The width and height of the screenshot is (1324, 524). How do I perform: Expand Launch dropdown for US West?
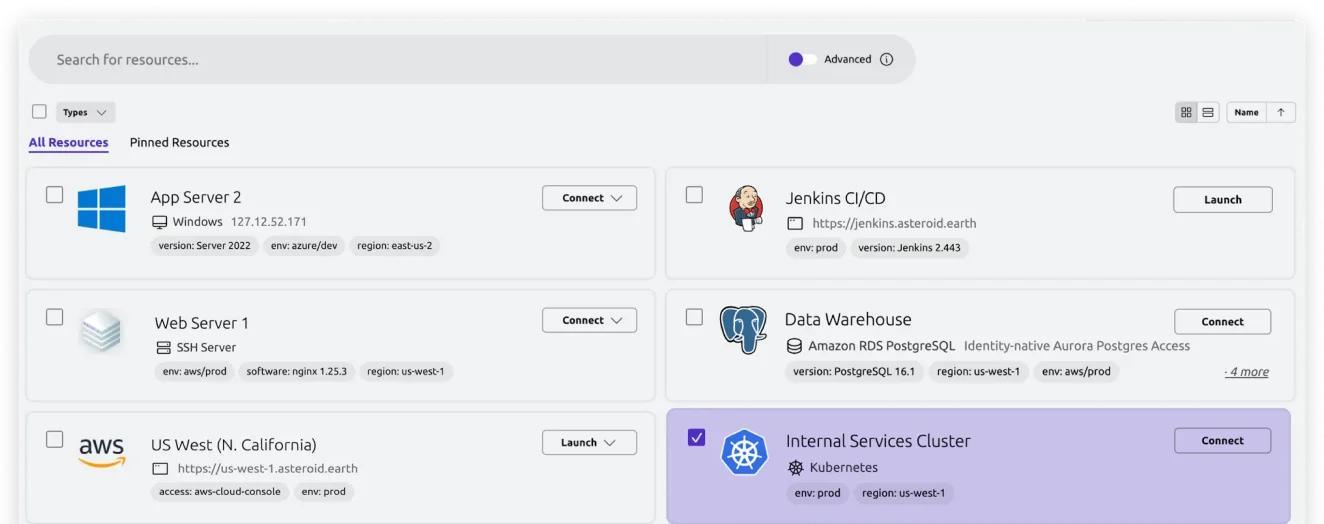point(589,443)
